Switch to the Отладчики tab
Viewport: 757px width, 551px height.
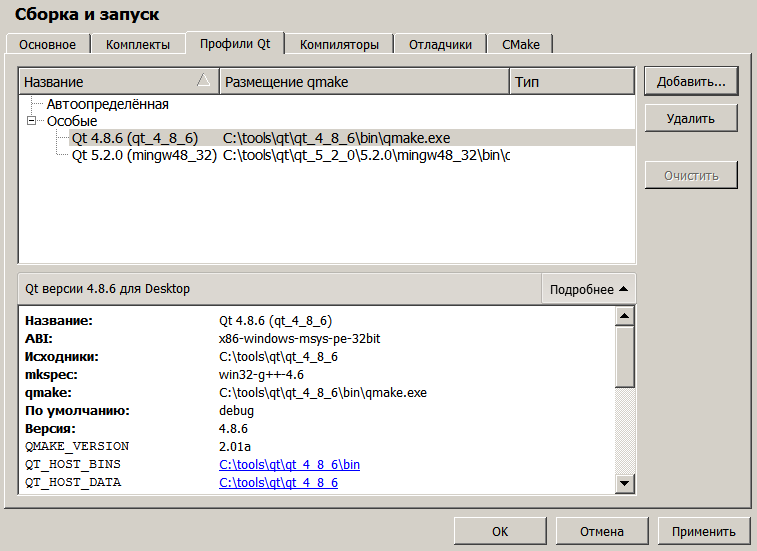[440, 44]
